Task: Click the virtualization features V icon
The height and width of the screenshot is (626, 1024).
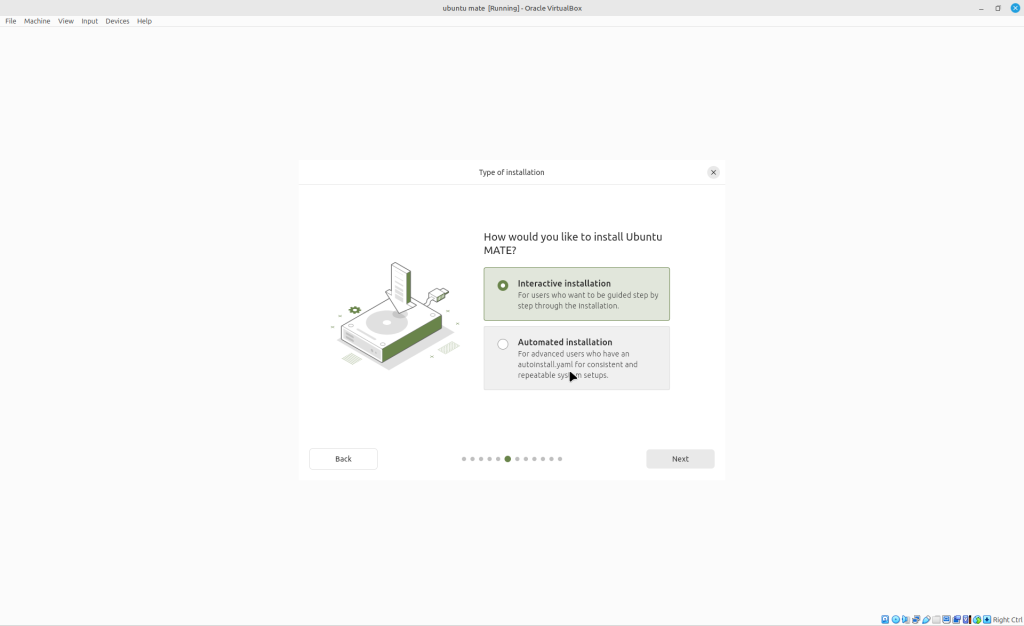Action: 967,619
